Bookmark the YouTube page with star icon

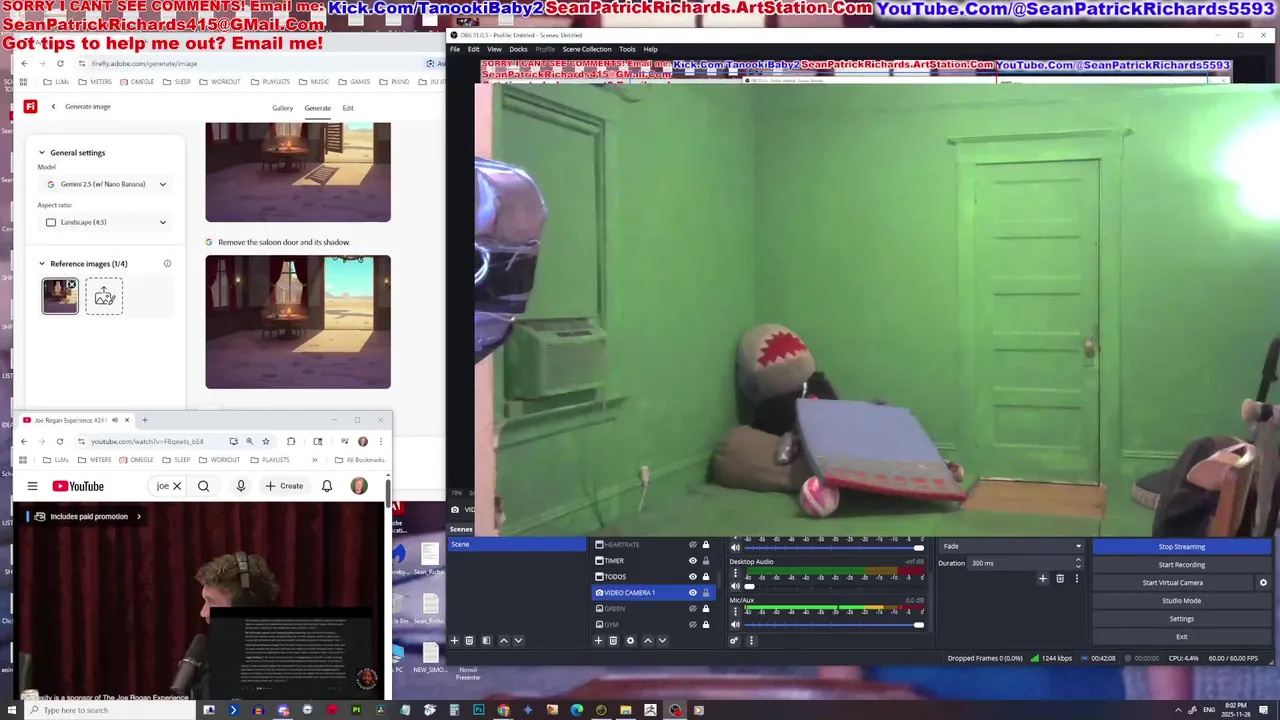coord(266,441)
